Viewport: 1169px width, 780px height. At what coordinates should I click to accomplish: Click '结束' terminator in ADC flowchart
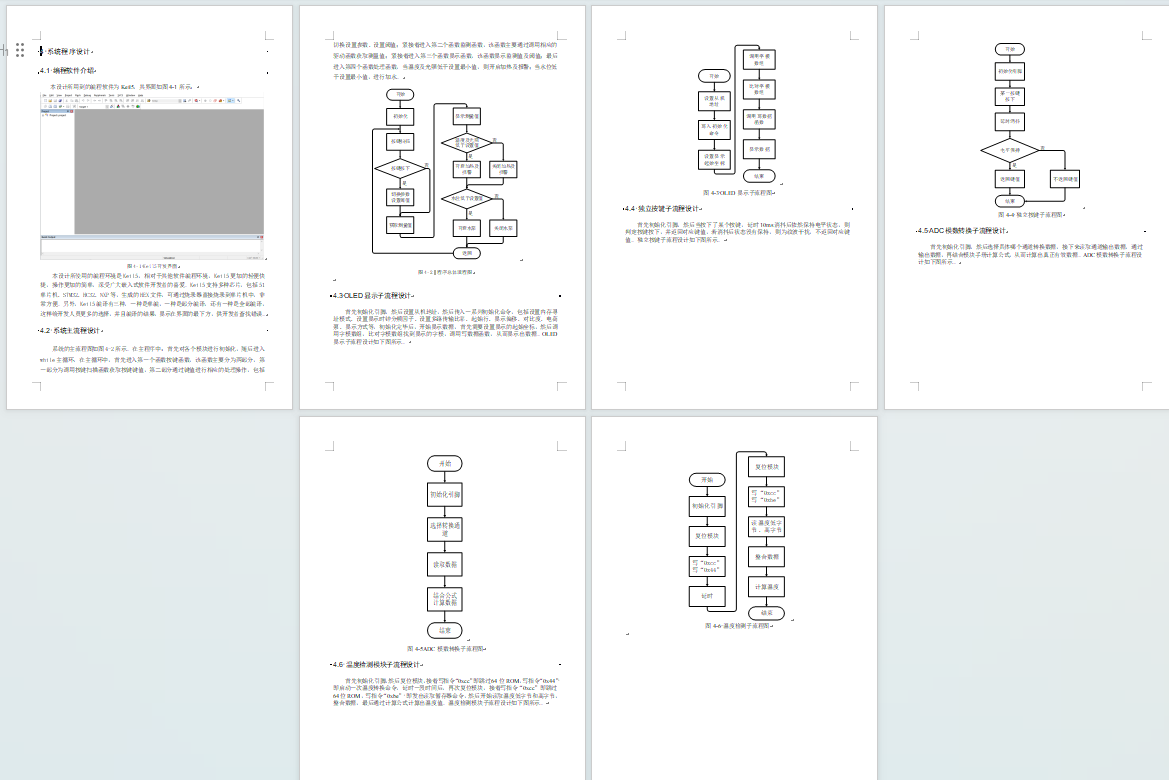pos(445,630)
